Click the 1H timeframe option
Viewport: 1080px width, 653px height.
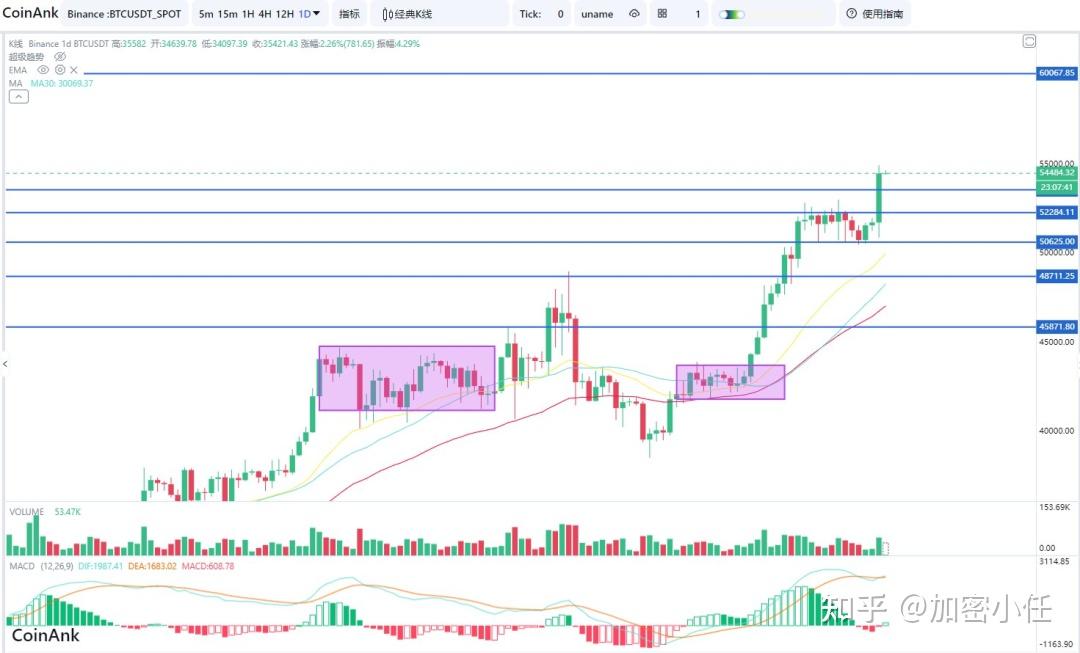click(246, 14)
